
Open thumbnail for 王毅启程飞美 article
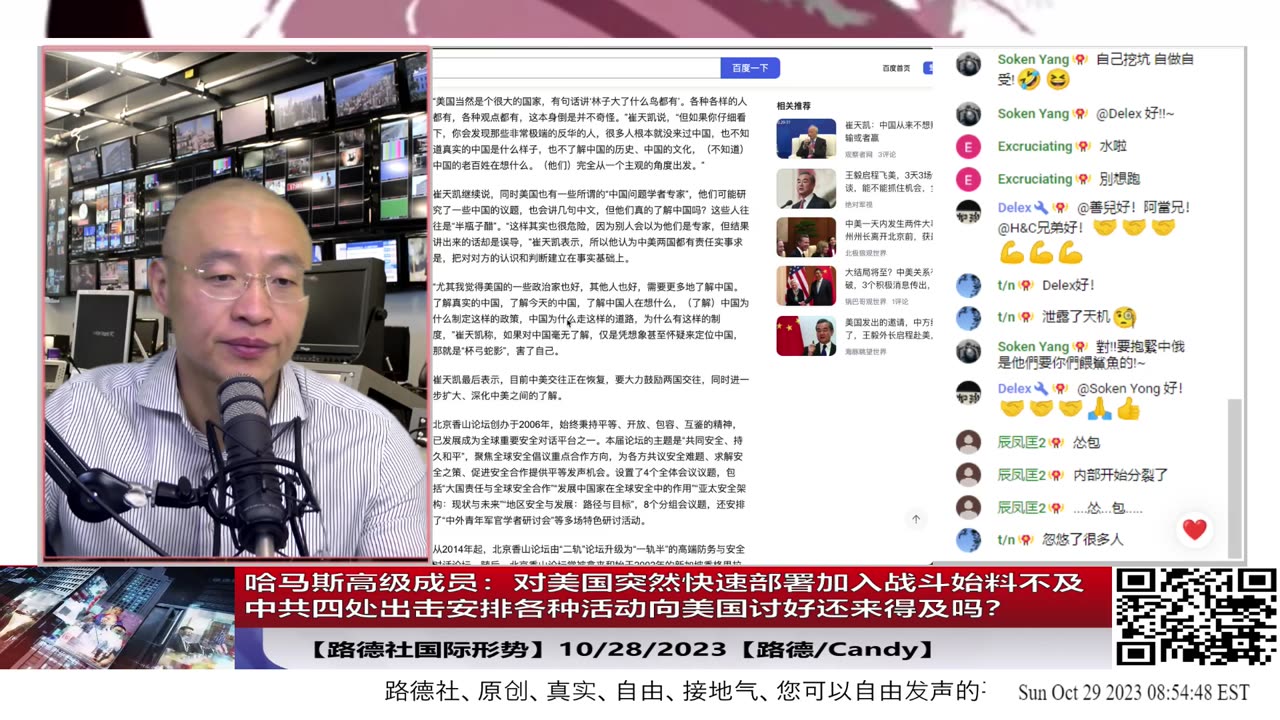point(806,188)
